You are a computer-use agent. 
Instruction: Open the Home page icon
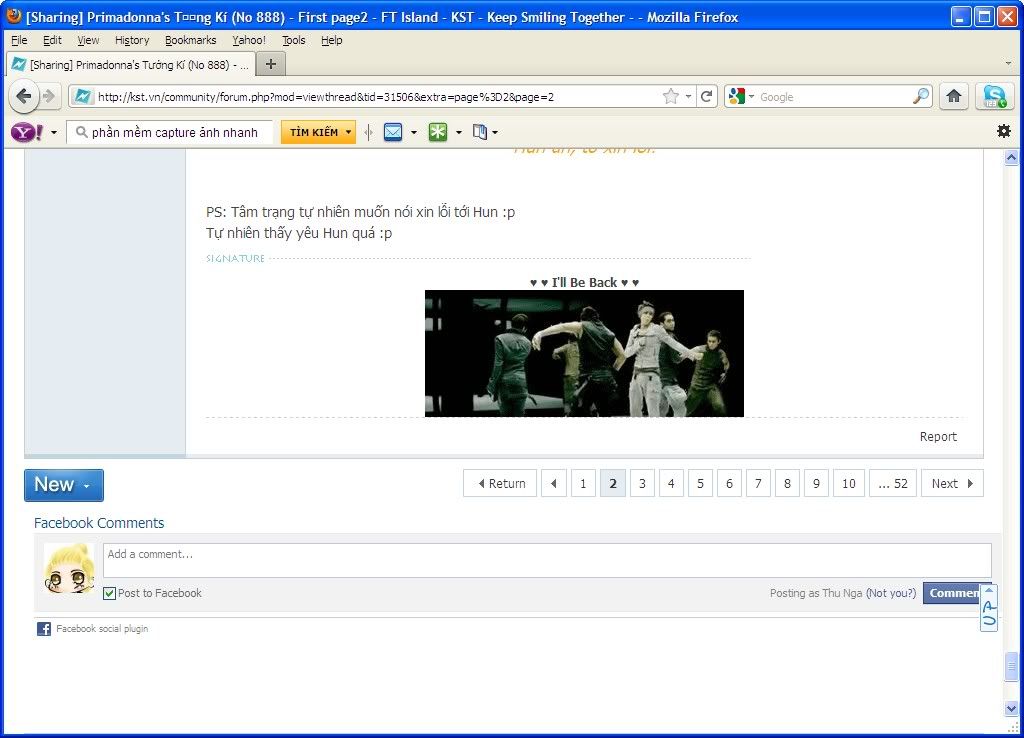point(954,97)
